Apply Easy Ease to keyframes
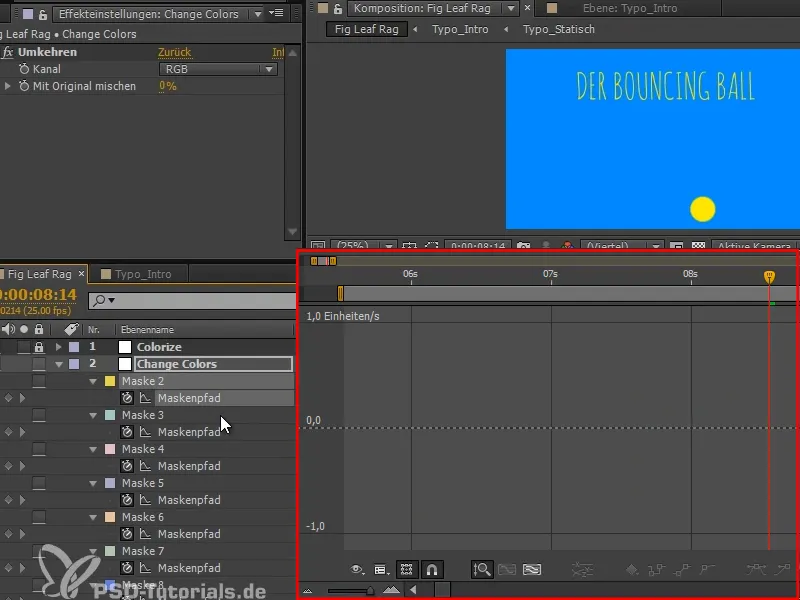The image size is (800, 600). click(757, 568)
